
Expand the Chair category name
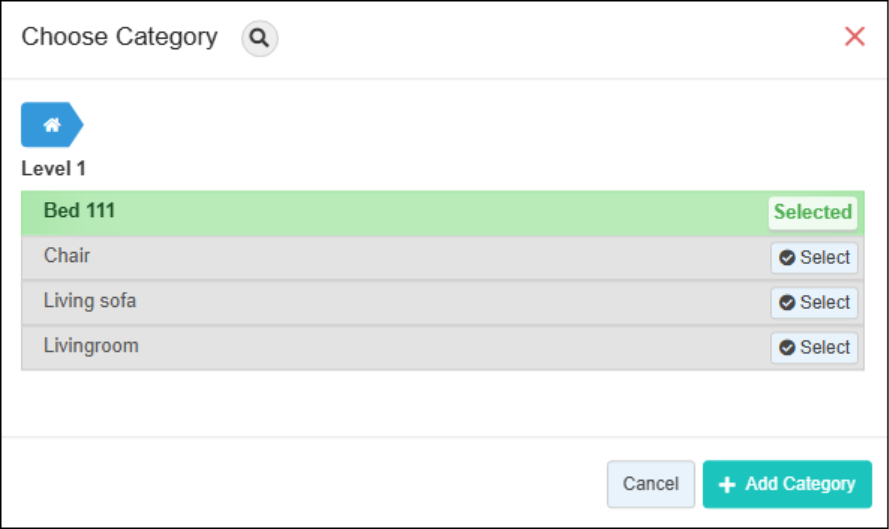point(67,256)
